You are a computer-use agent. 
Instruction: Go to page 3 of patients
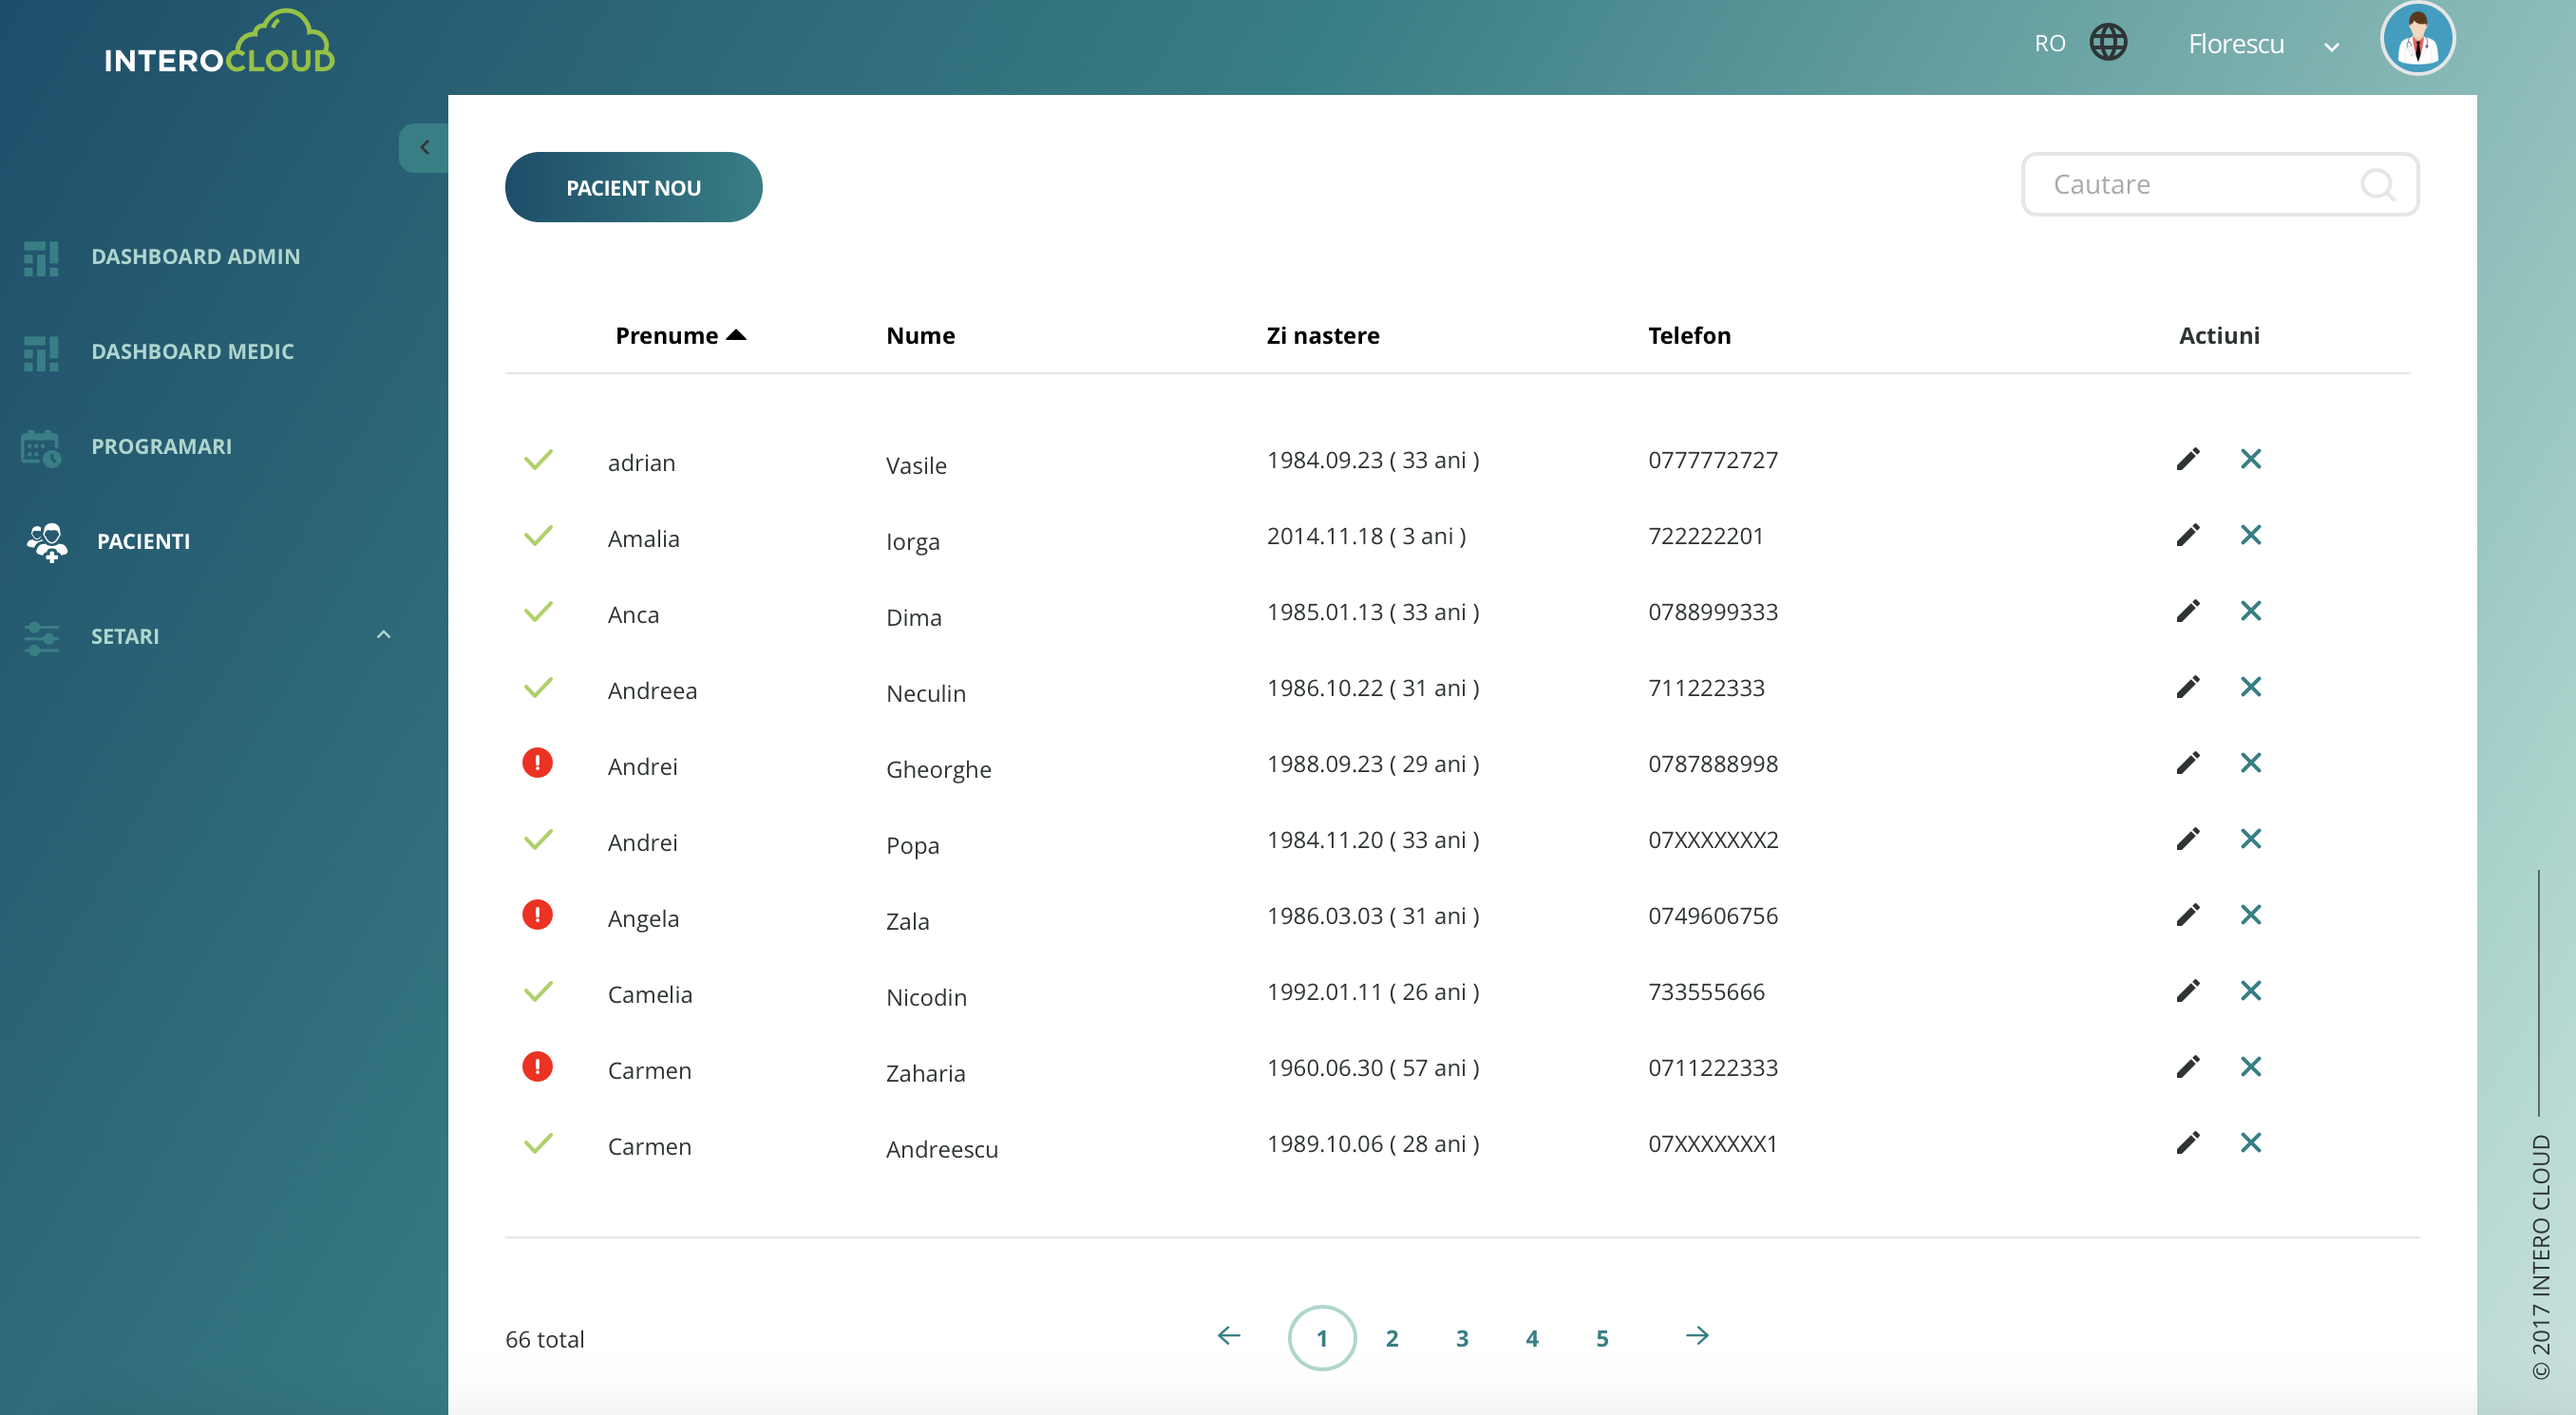pyautogui.click(x=1461, y=1338)
